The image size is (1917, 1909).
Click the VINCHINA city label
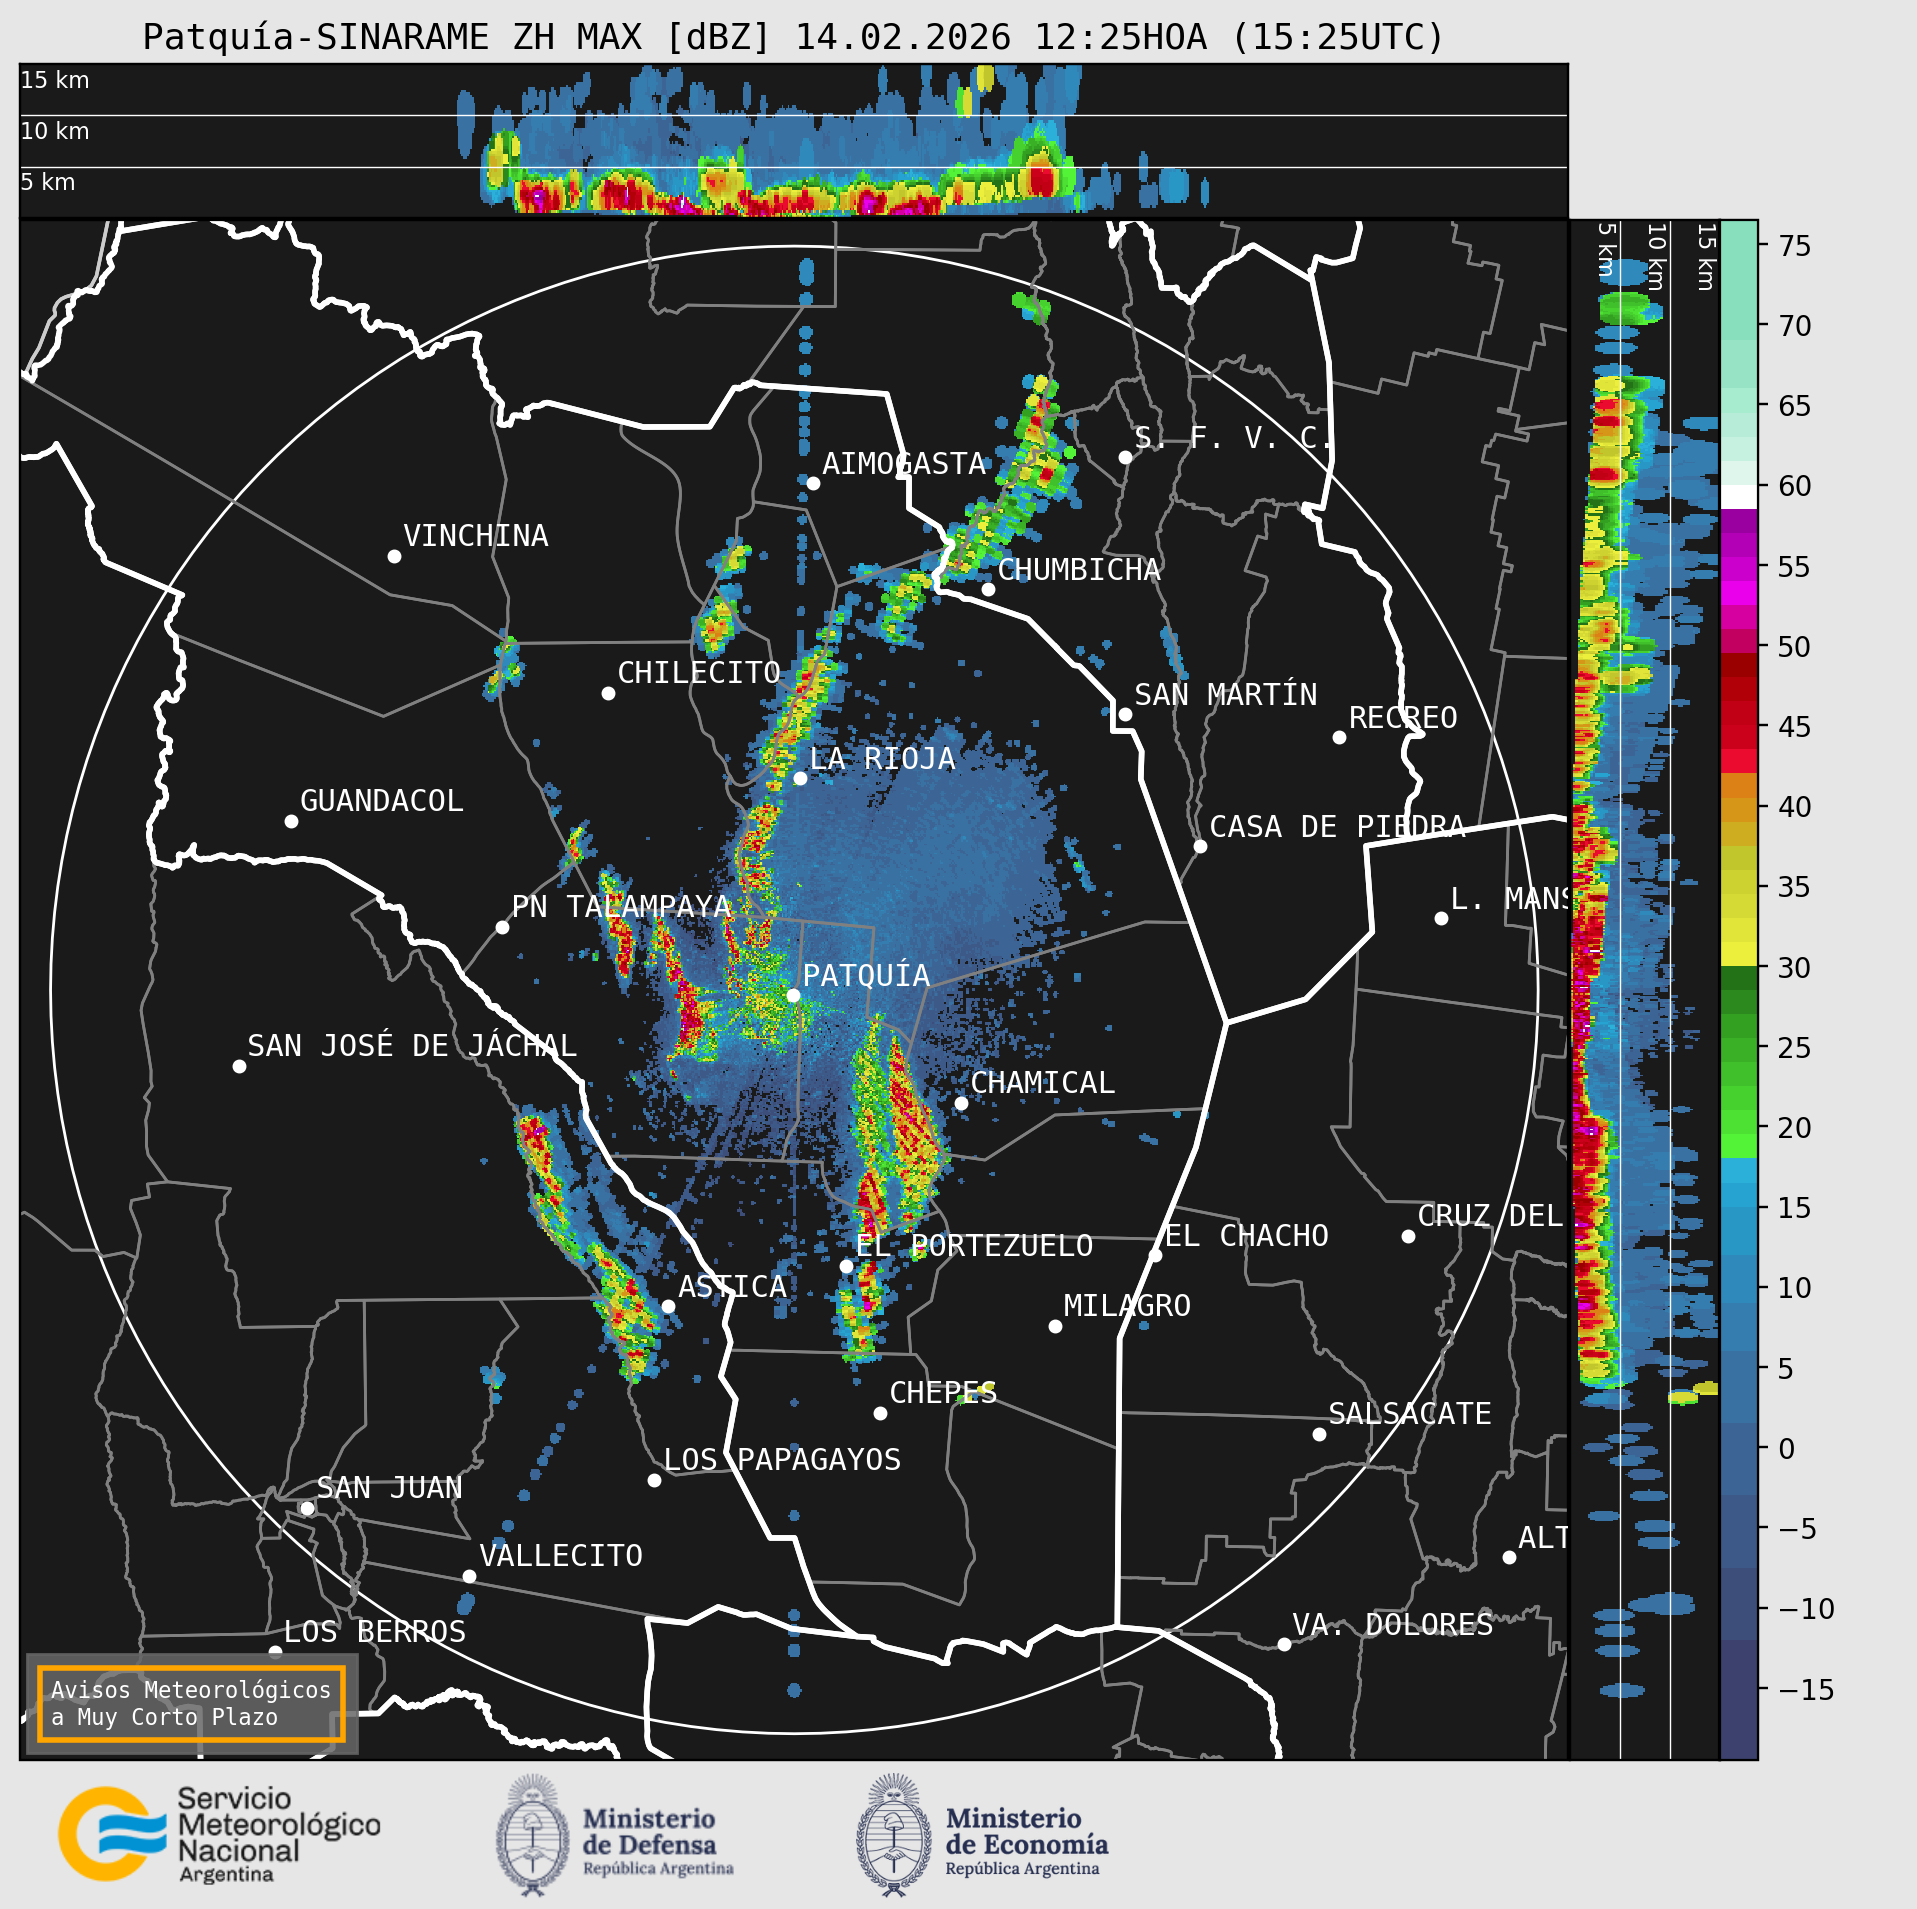coord(476,535)
